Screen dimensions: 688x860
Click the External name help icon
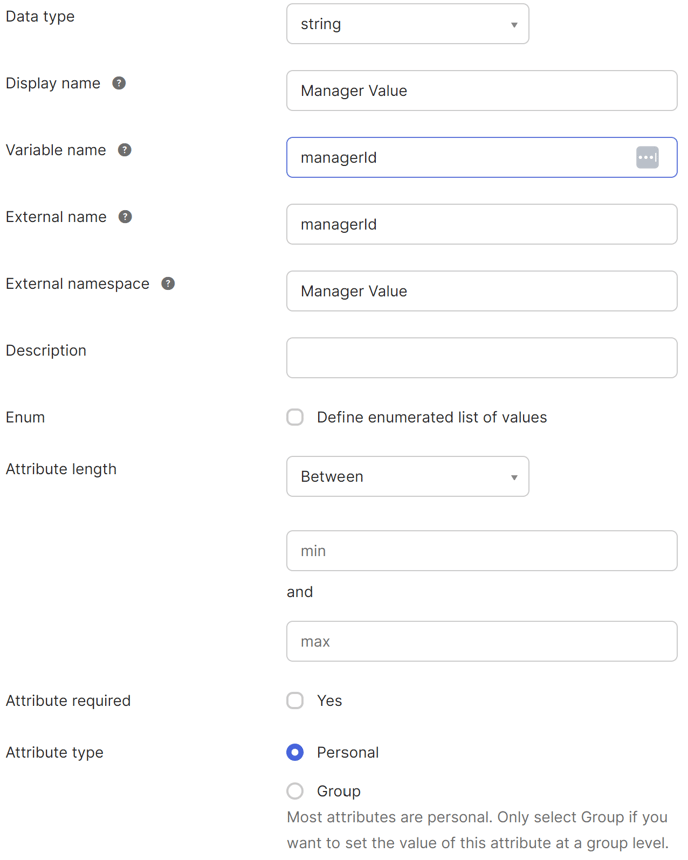coord(125,217)
